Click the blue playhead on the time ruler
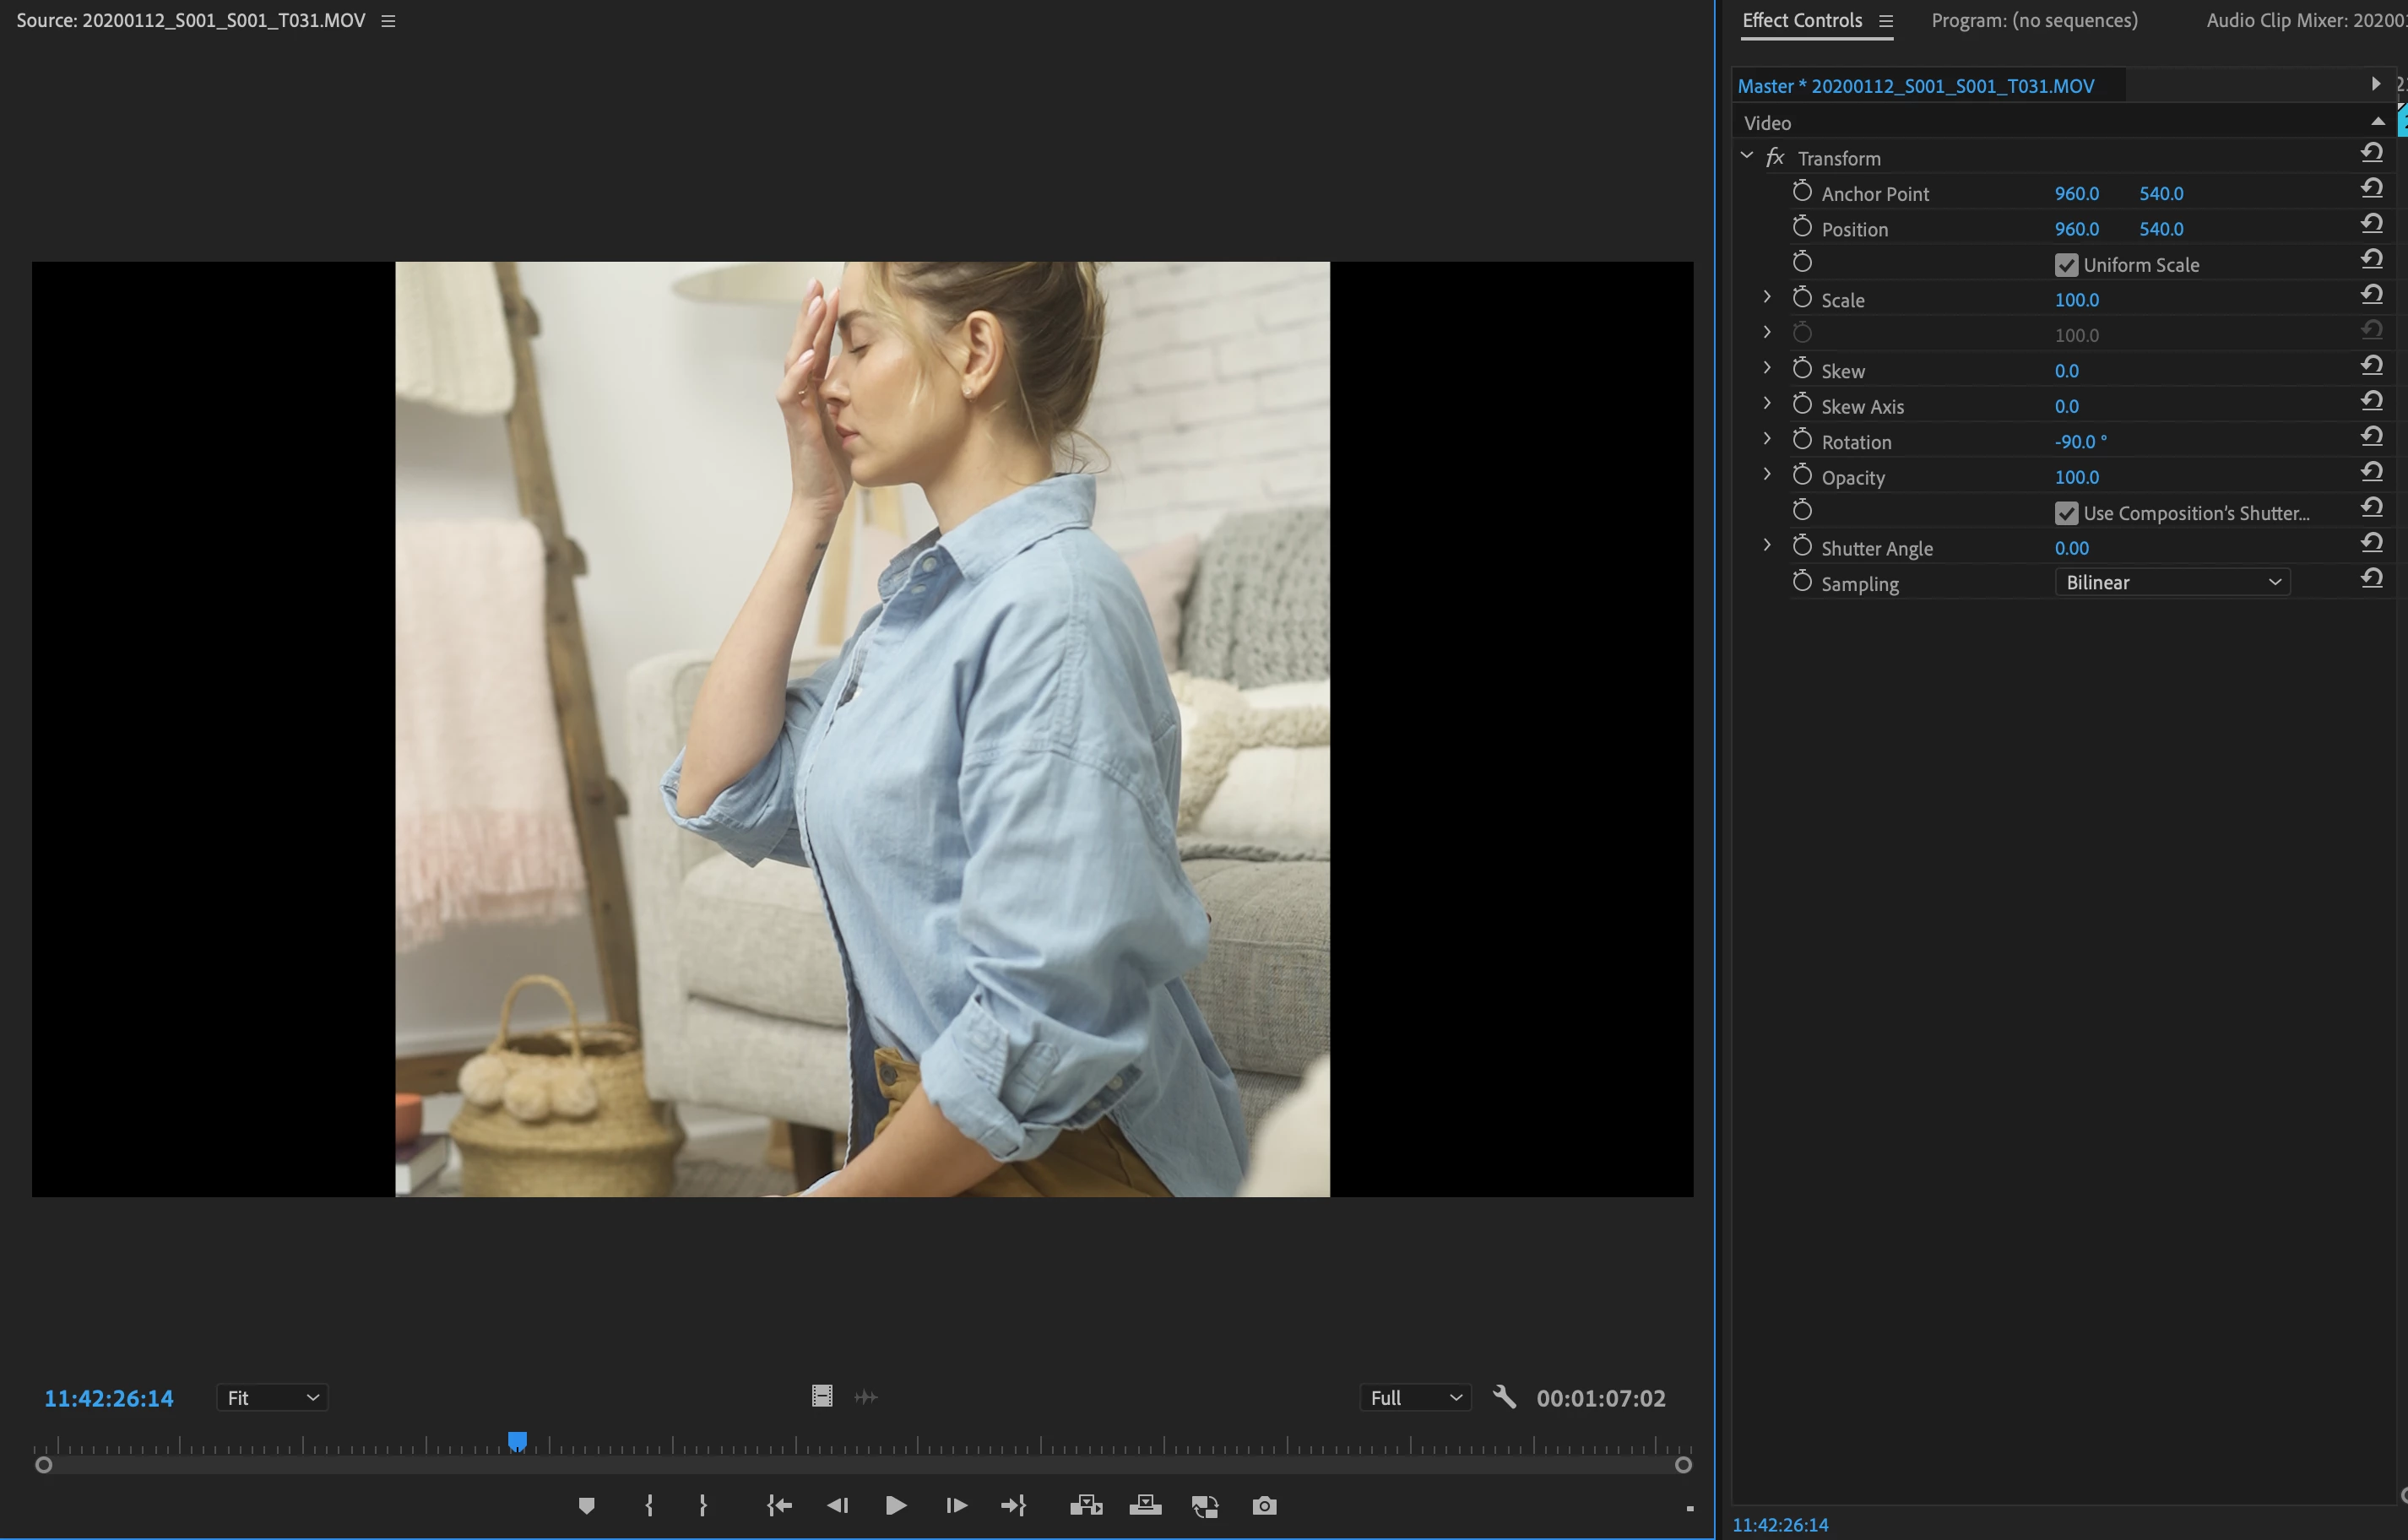The image size is (2408, 1540). (x=517, y=1441)
